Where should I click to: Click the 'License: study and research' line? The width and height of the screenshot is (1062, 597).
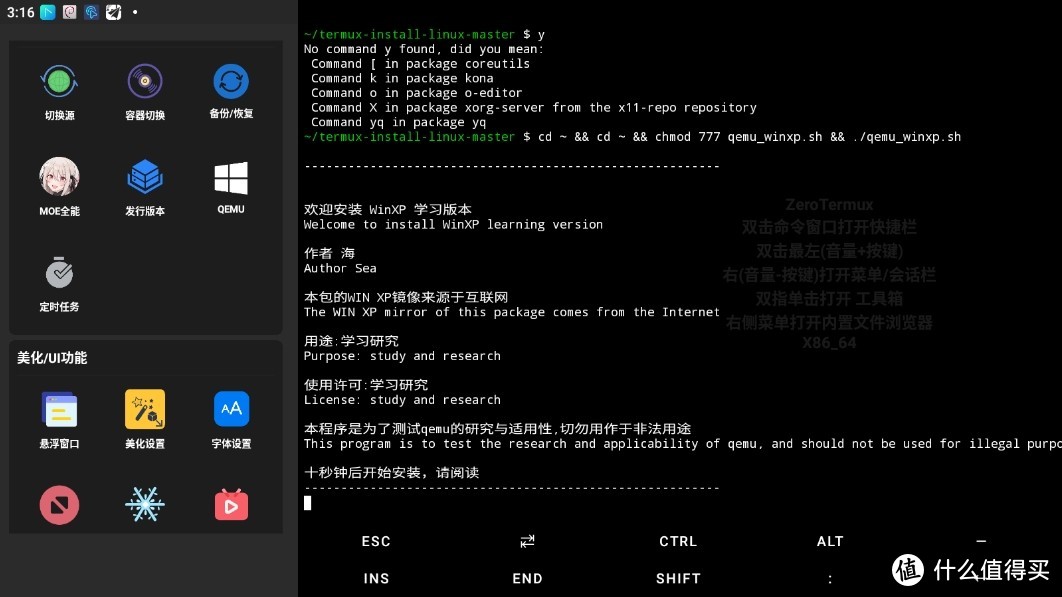pyautogui.click(x=402, y=400)
